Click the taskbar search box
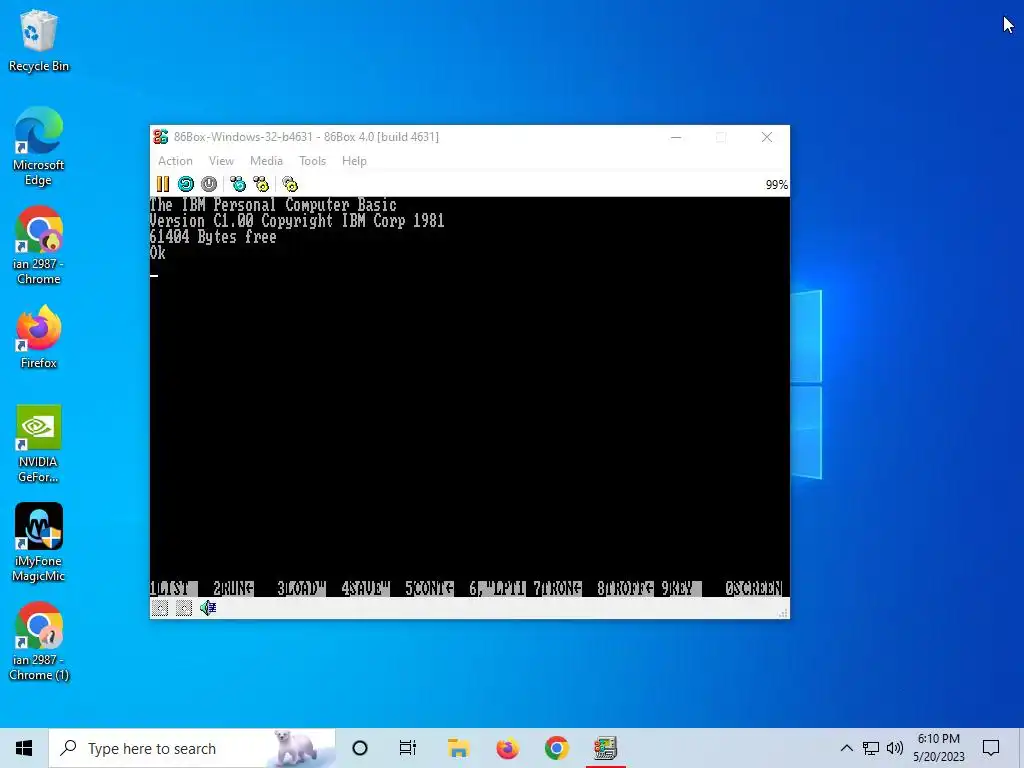 [x=192, y=748]
